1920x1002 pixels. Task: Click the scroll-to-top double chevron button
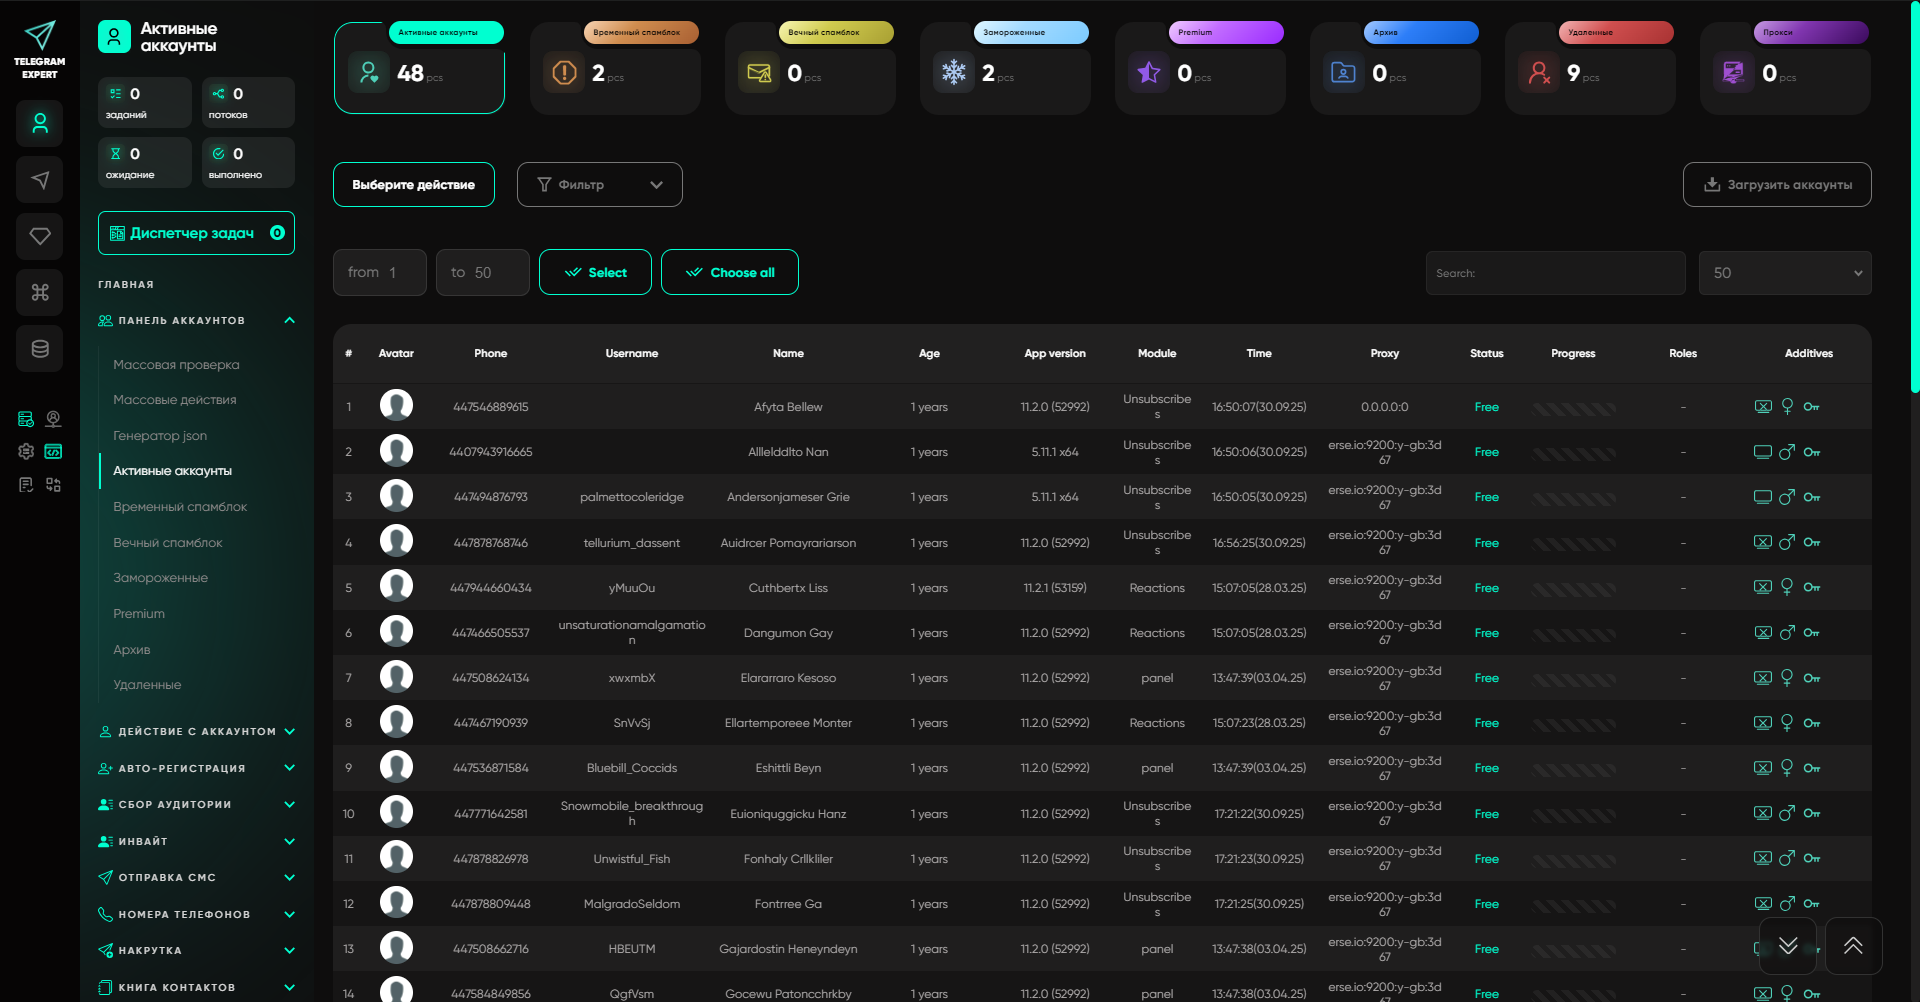1853,946
